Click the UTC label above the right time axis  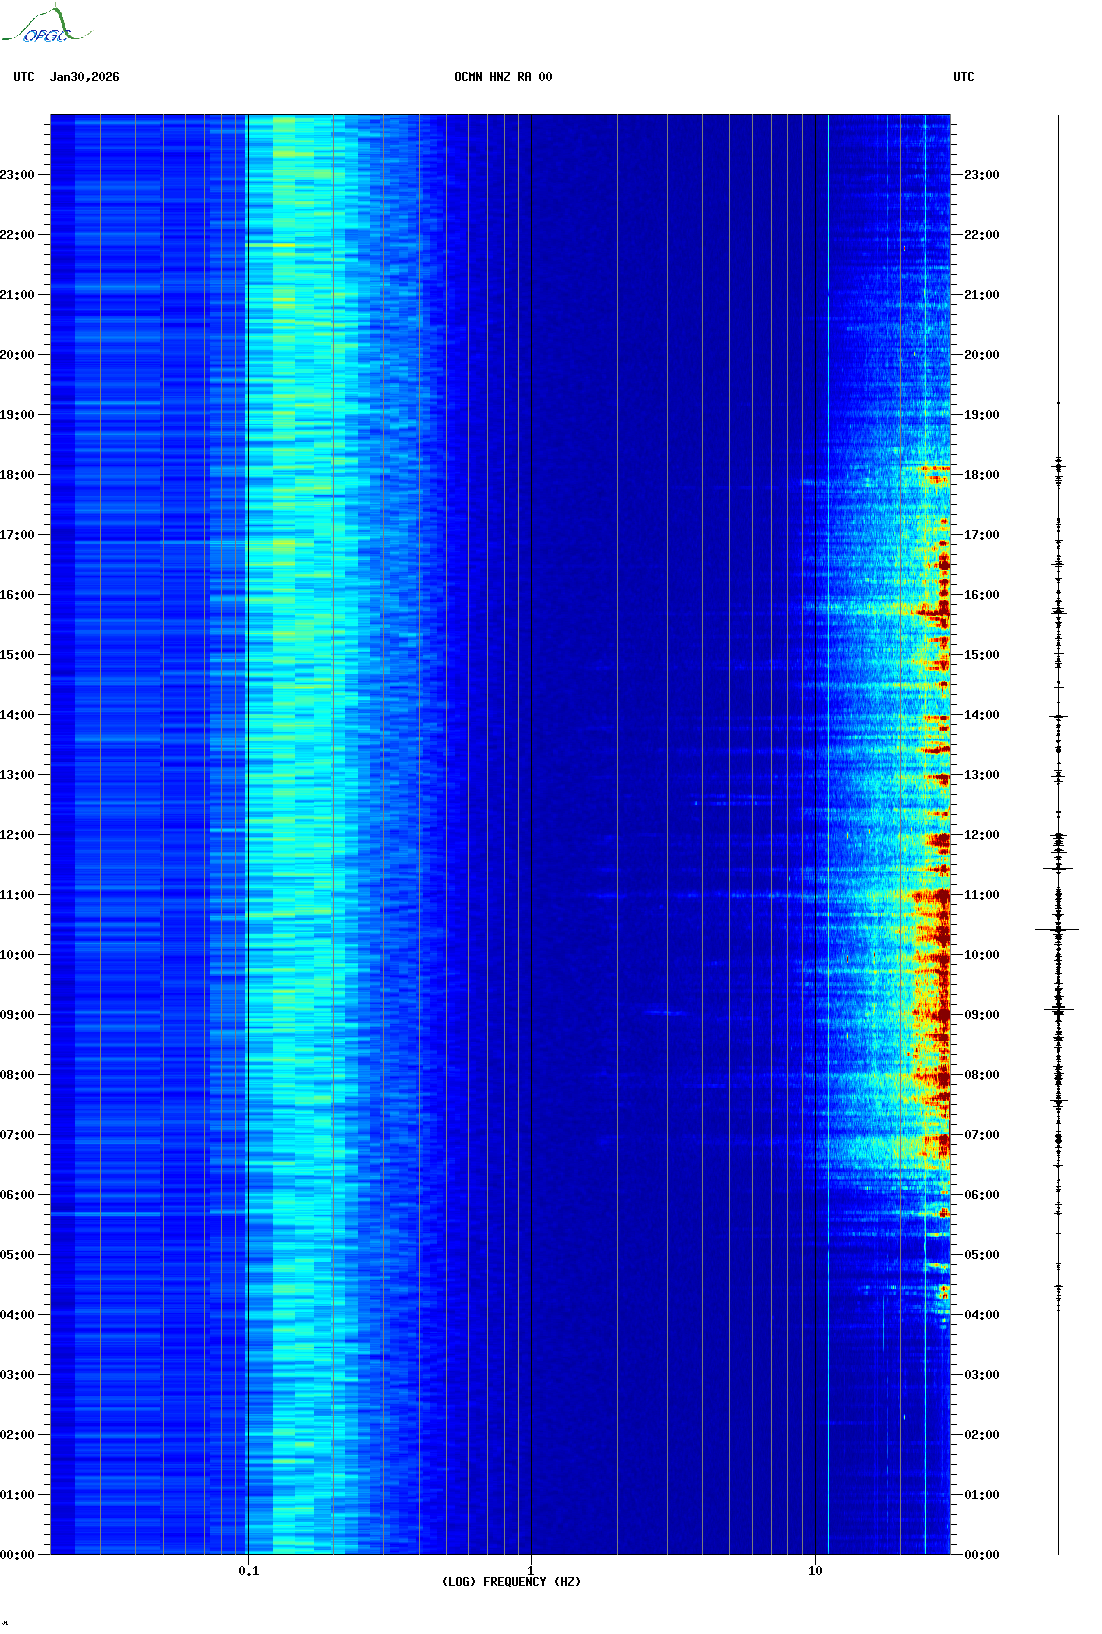963,77
